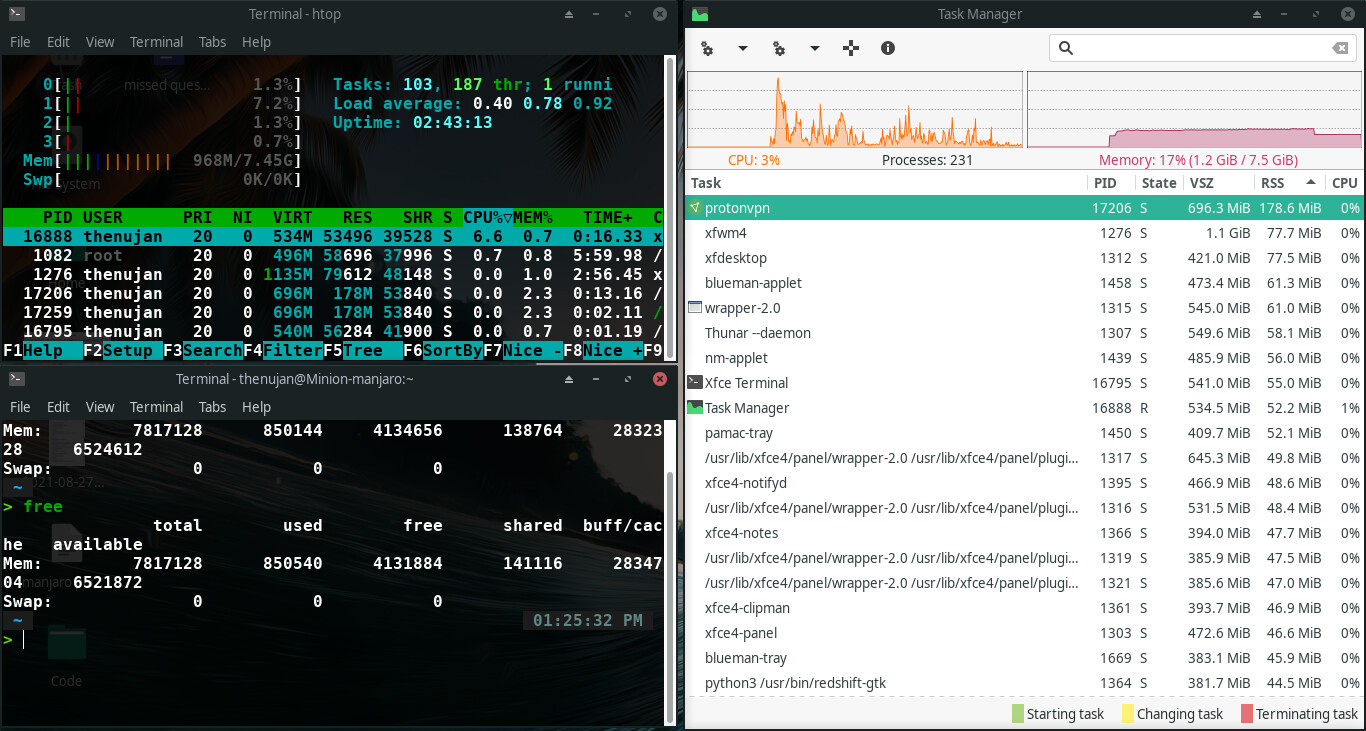Click the Task Manager search input field
This screenshot has height=731, width=1366.
tap(1200, 48)
